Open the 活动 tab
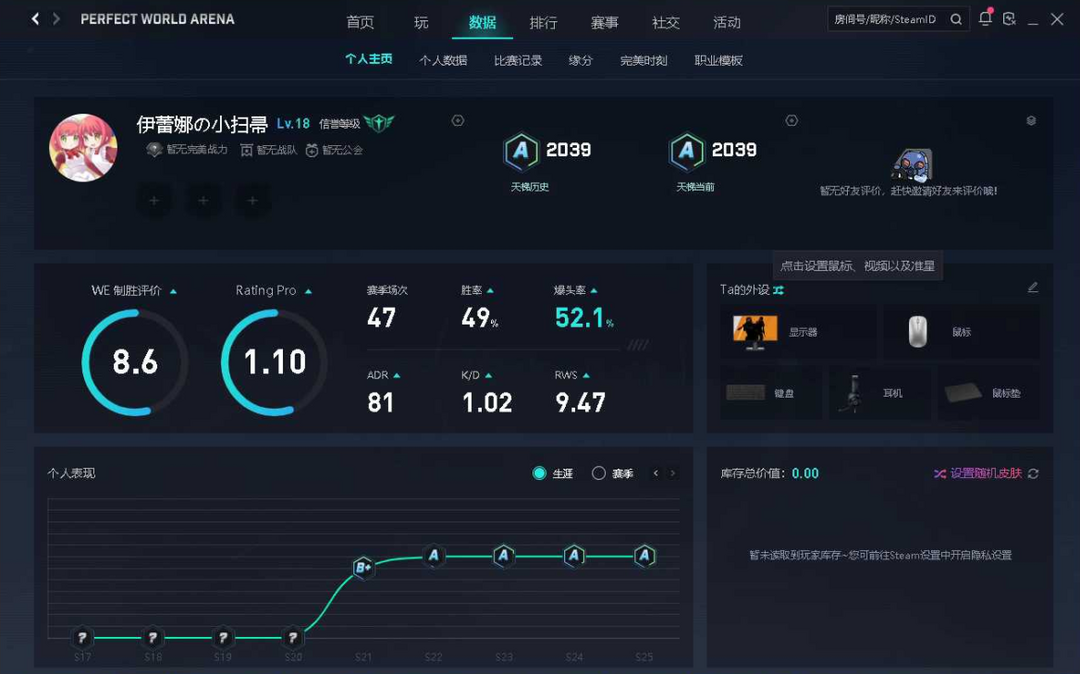The image size is (1080, 674). click(727, 23)
